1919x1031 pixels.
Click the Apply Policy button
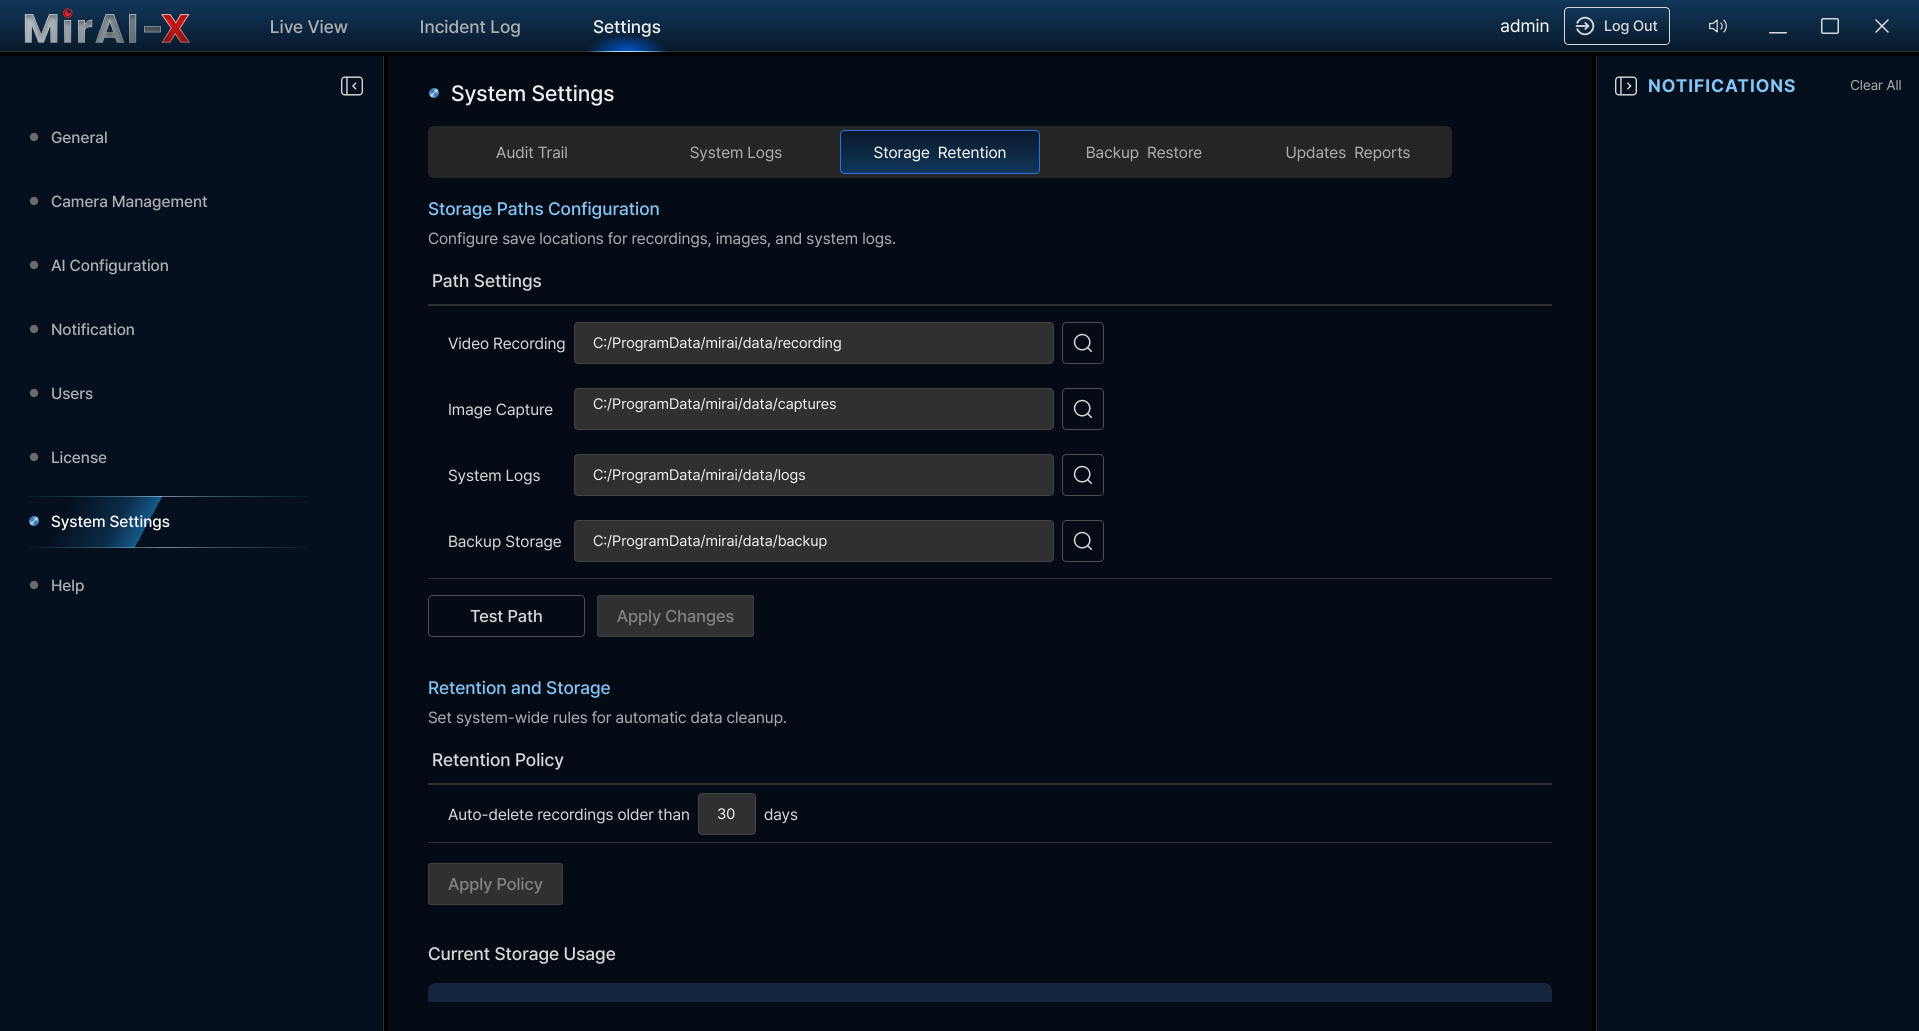point(495,884)
